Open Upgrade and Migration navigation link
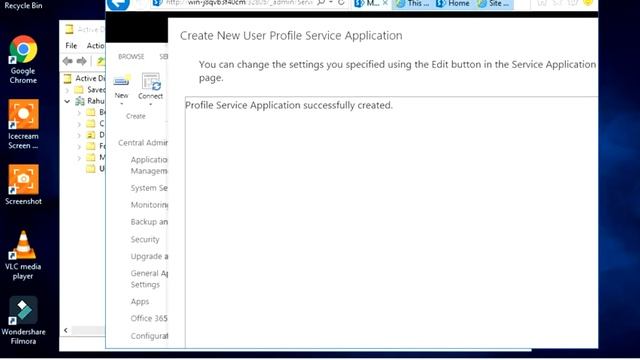The image size is (640, 360). click(149, 256)
